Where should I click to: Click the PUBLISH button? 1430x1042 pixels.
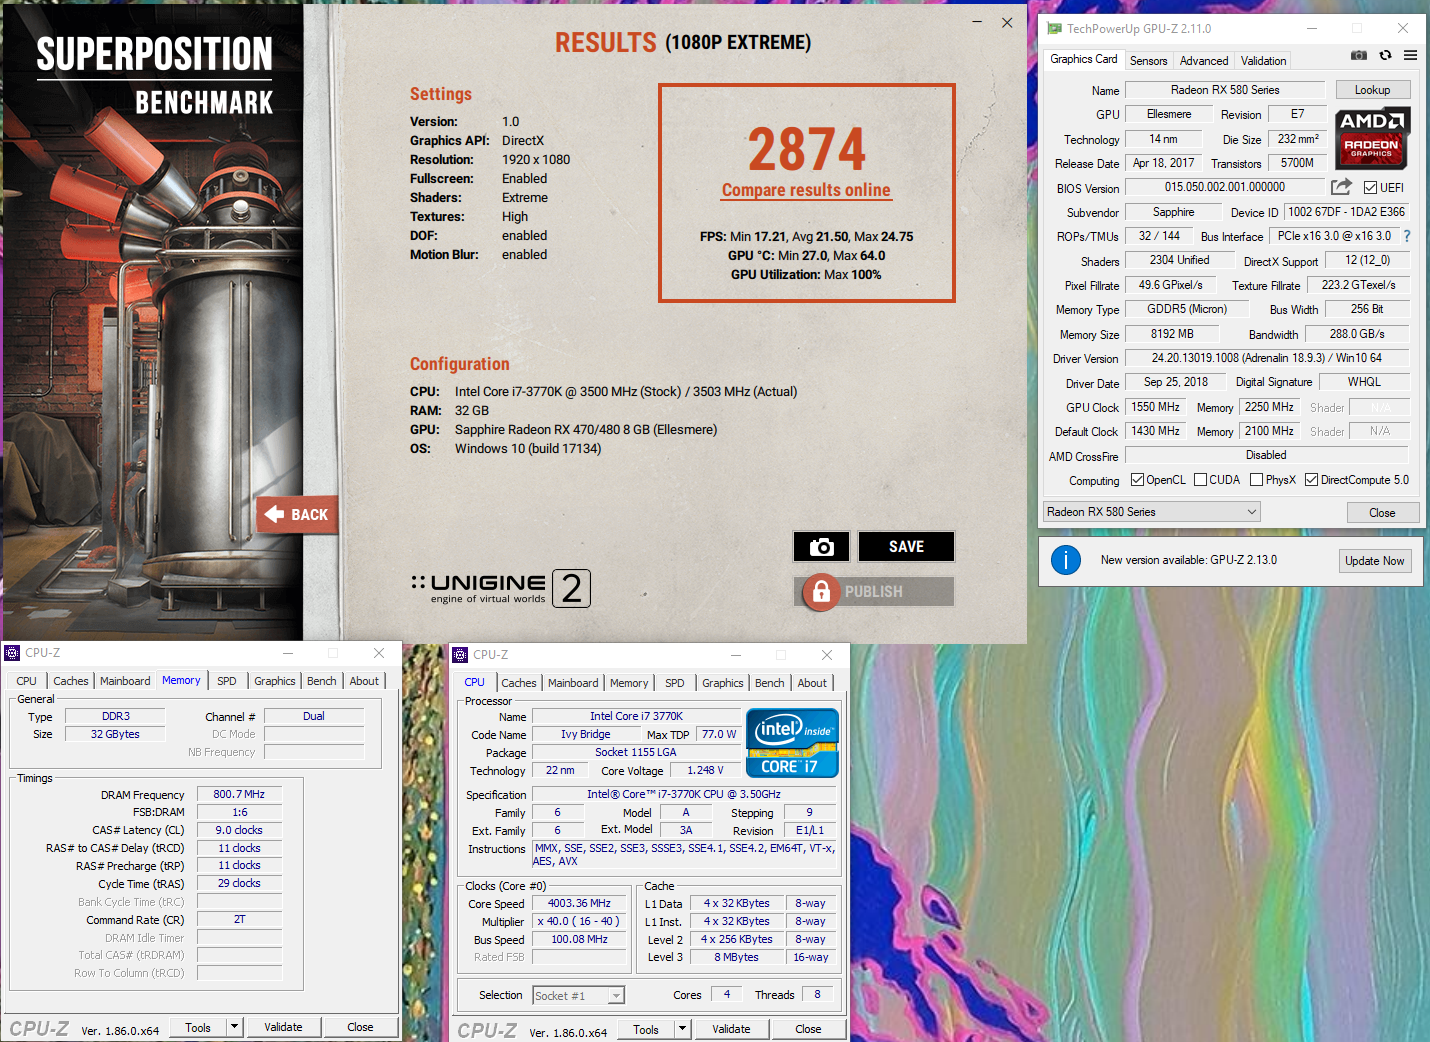click(x=874, y=592)
